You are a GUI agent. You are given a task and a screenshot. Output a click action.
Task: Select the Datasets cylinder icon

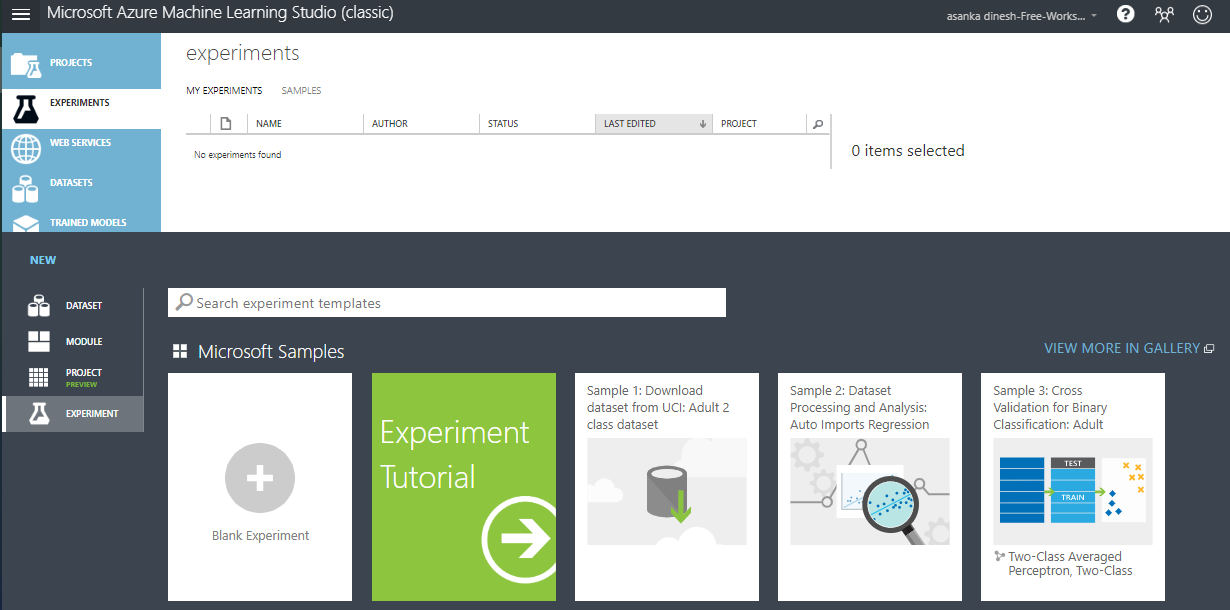26,187
